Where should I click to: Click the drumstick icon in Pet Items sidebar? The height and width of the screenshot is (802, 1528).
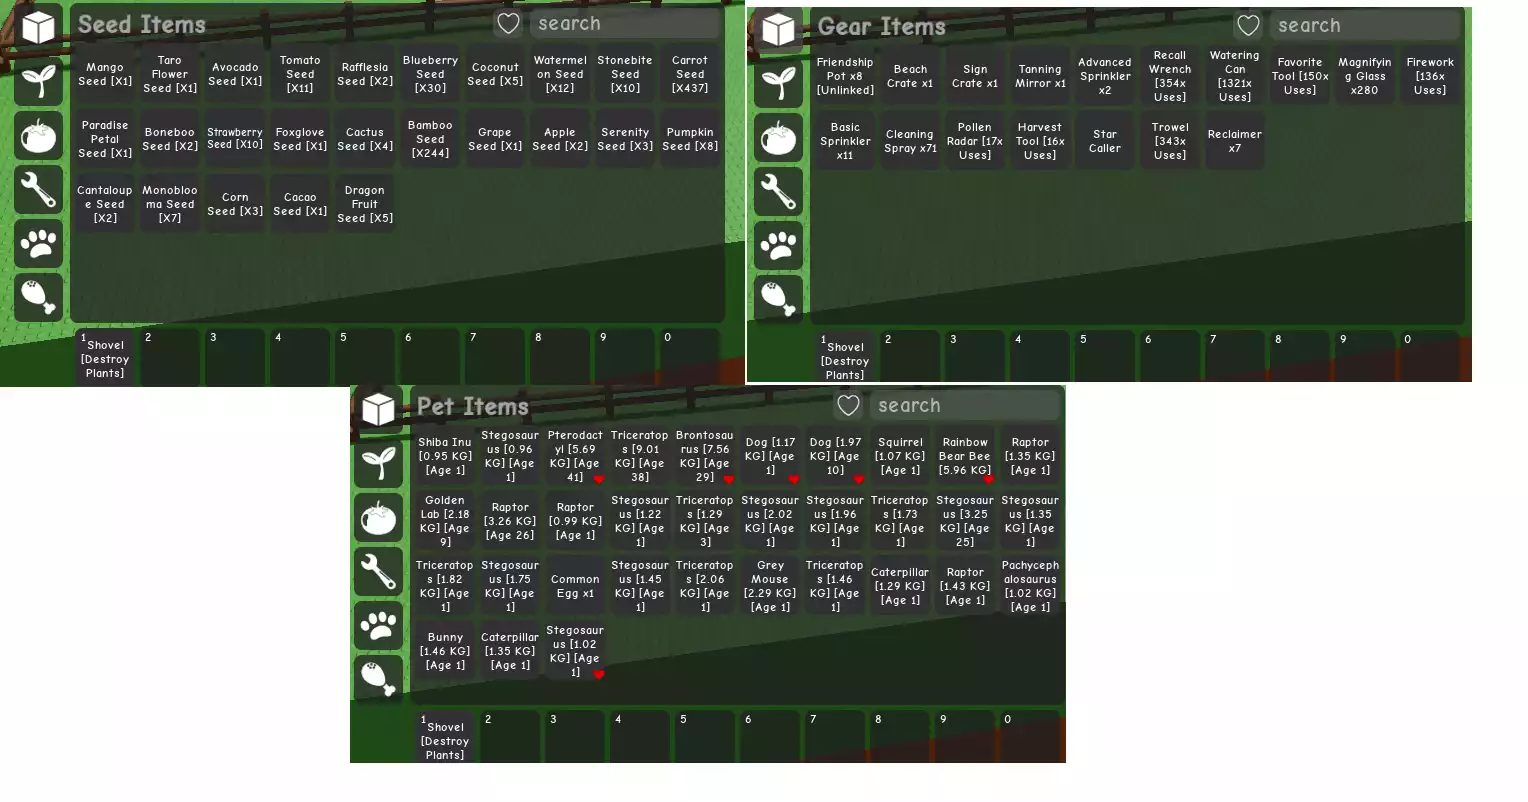pos(378,678)
